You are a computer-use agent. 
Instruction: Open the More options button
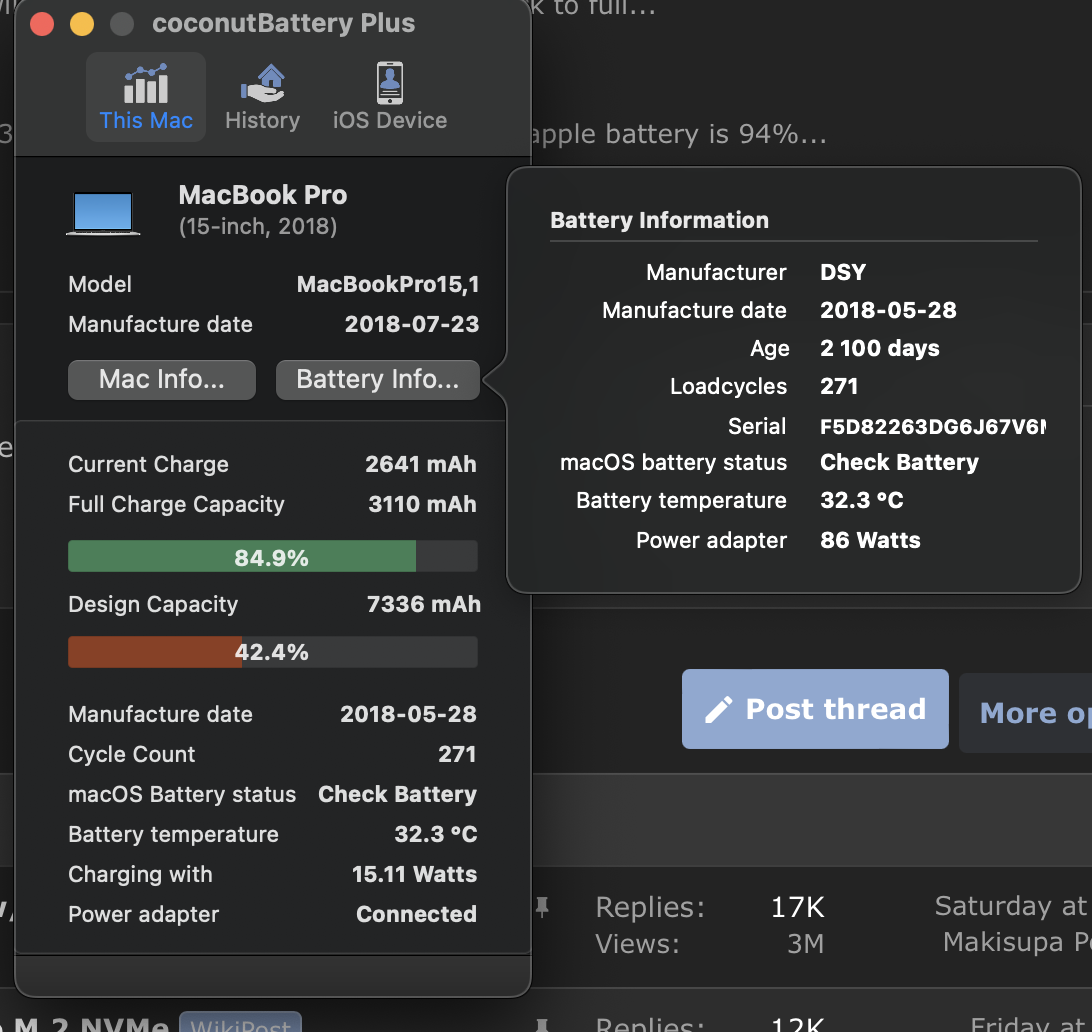click(x=1025, y=713)
